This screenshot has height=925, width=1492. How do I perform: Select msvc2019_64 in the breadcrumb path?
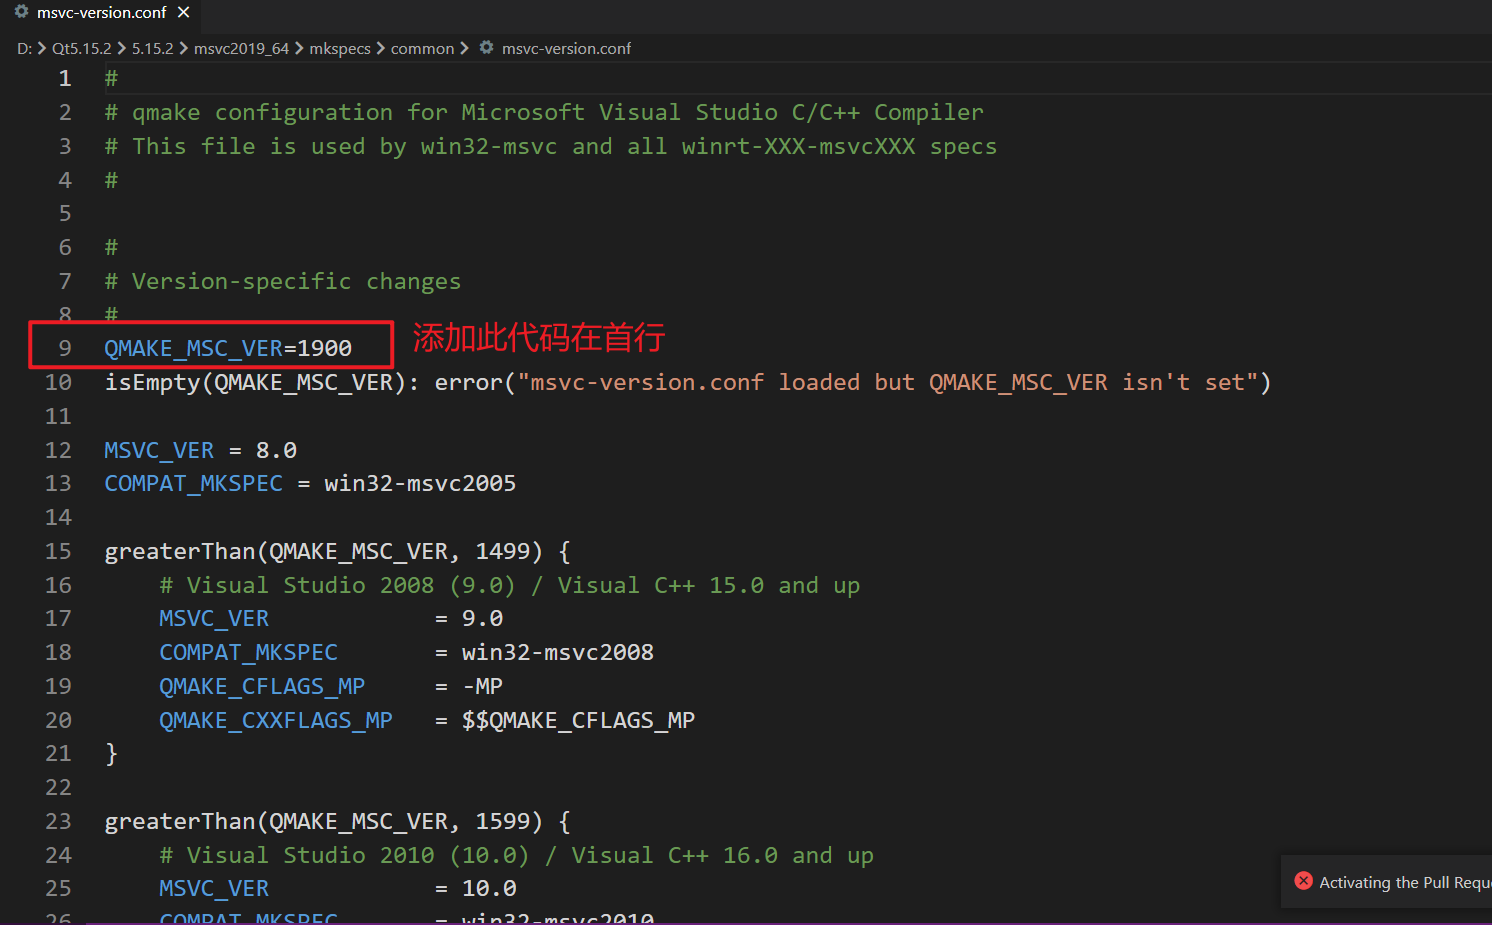tap(241, 47)
